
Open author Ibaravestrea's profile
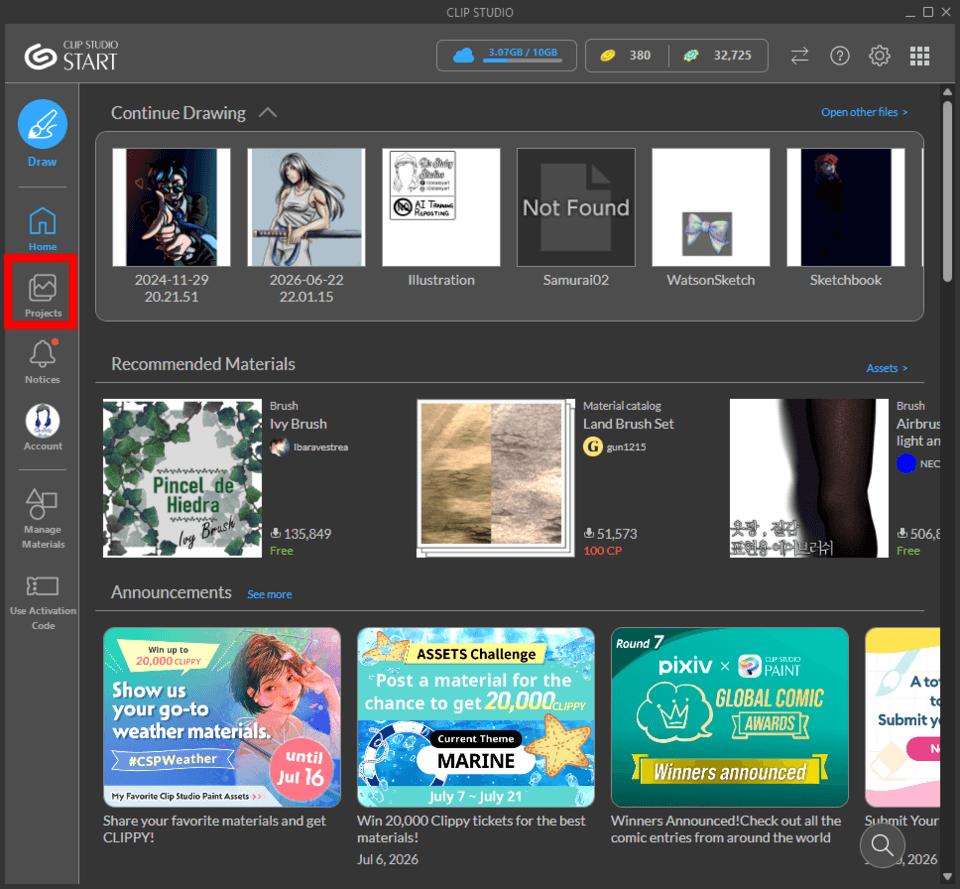pyautogui.click(x=310, y=447)
